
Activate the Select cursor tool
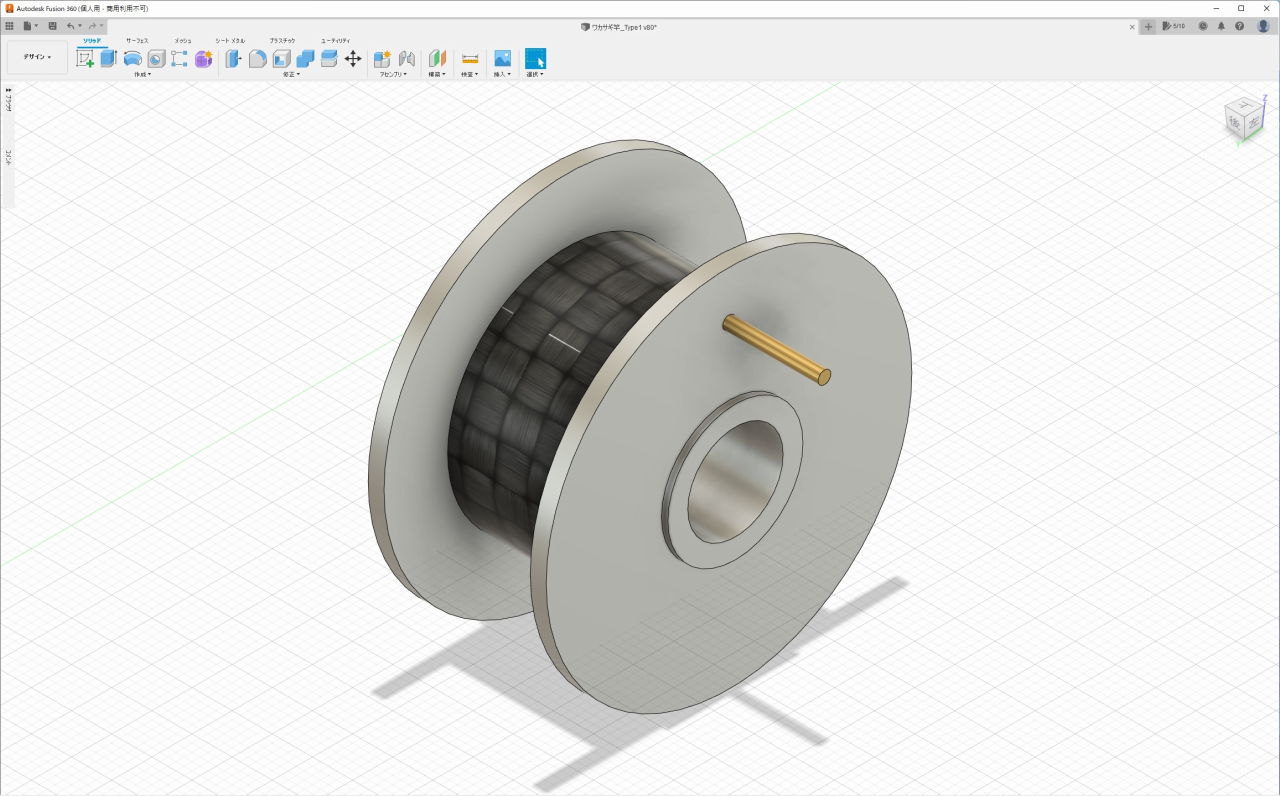535,59
